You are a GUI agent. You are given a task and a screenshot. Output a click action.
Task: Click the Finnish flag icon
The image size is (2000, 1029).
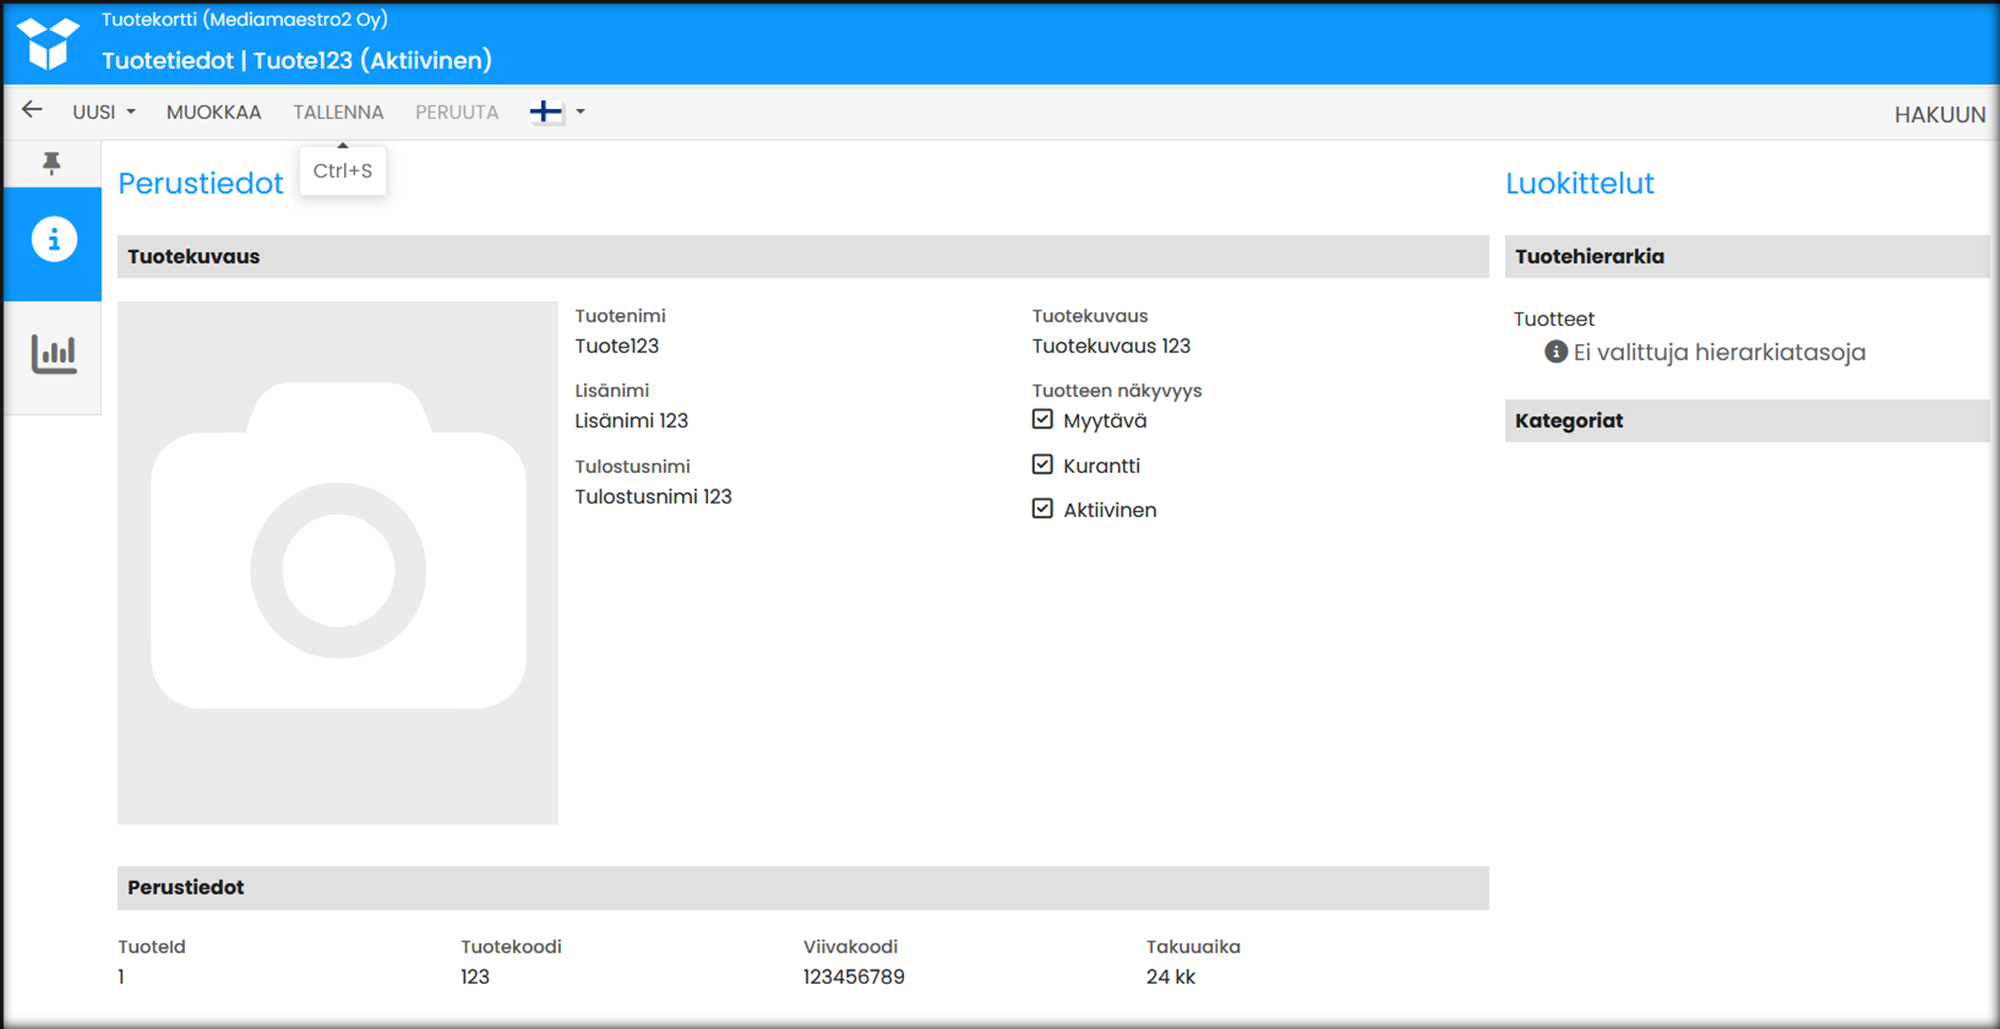(546, 112)
